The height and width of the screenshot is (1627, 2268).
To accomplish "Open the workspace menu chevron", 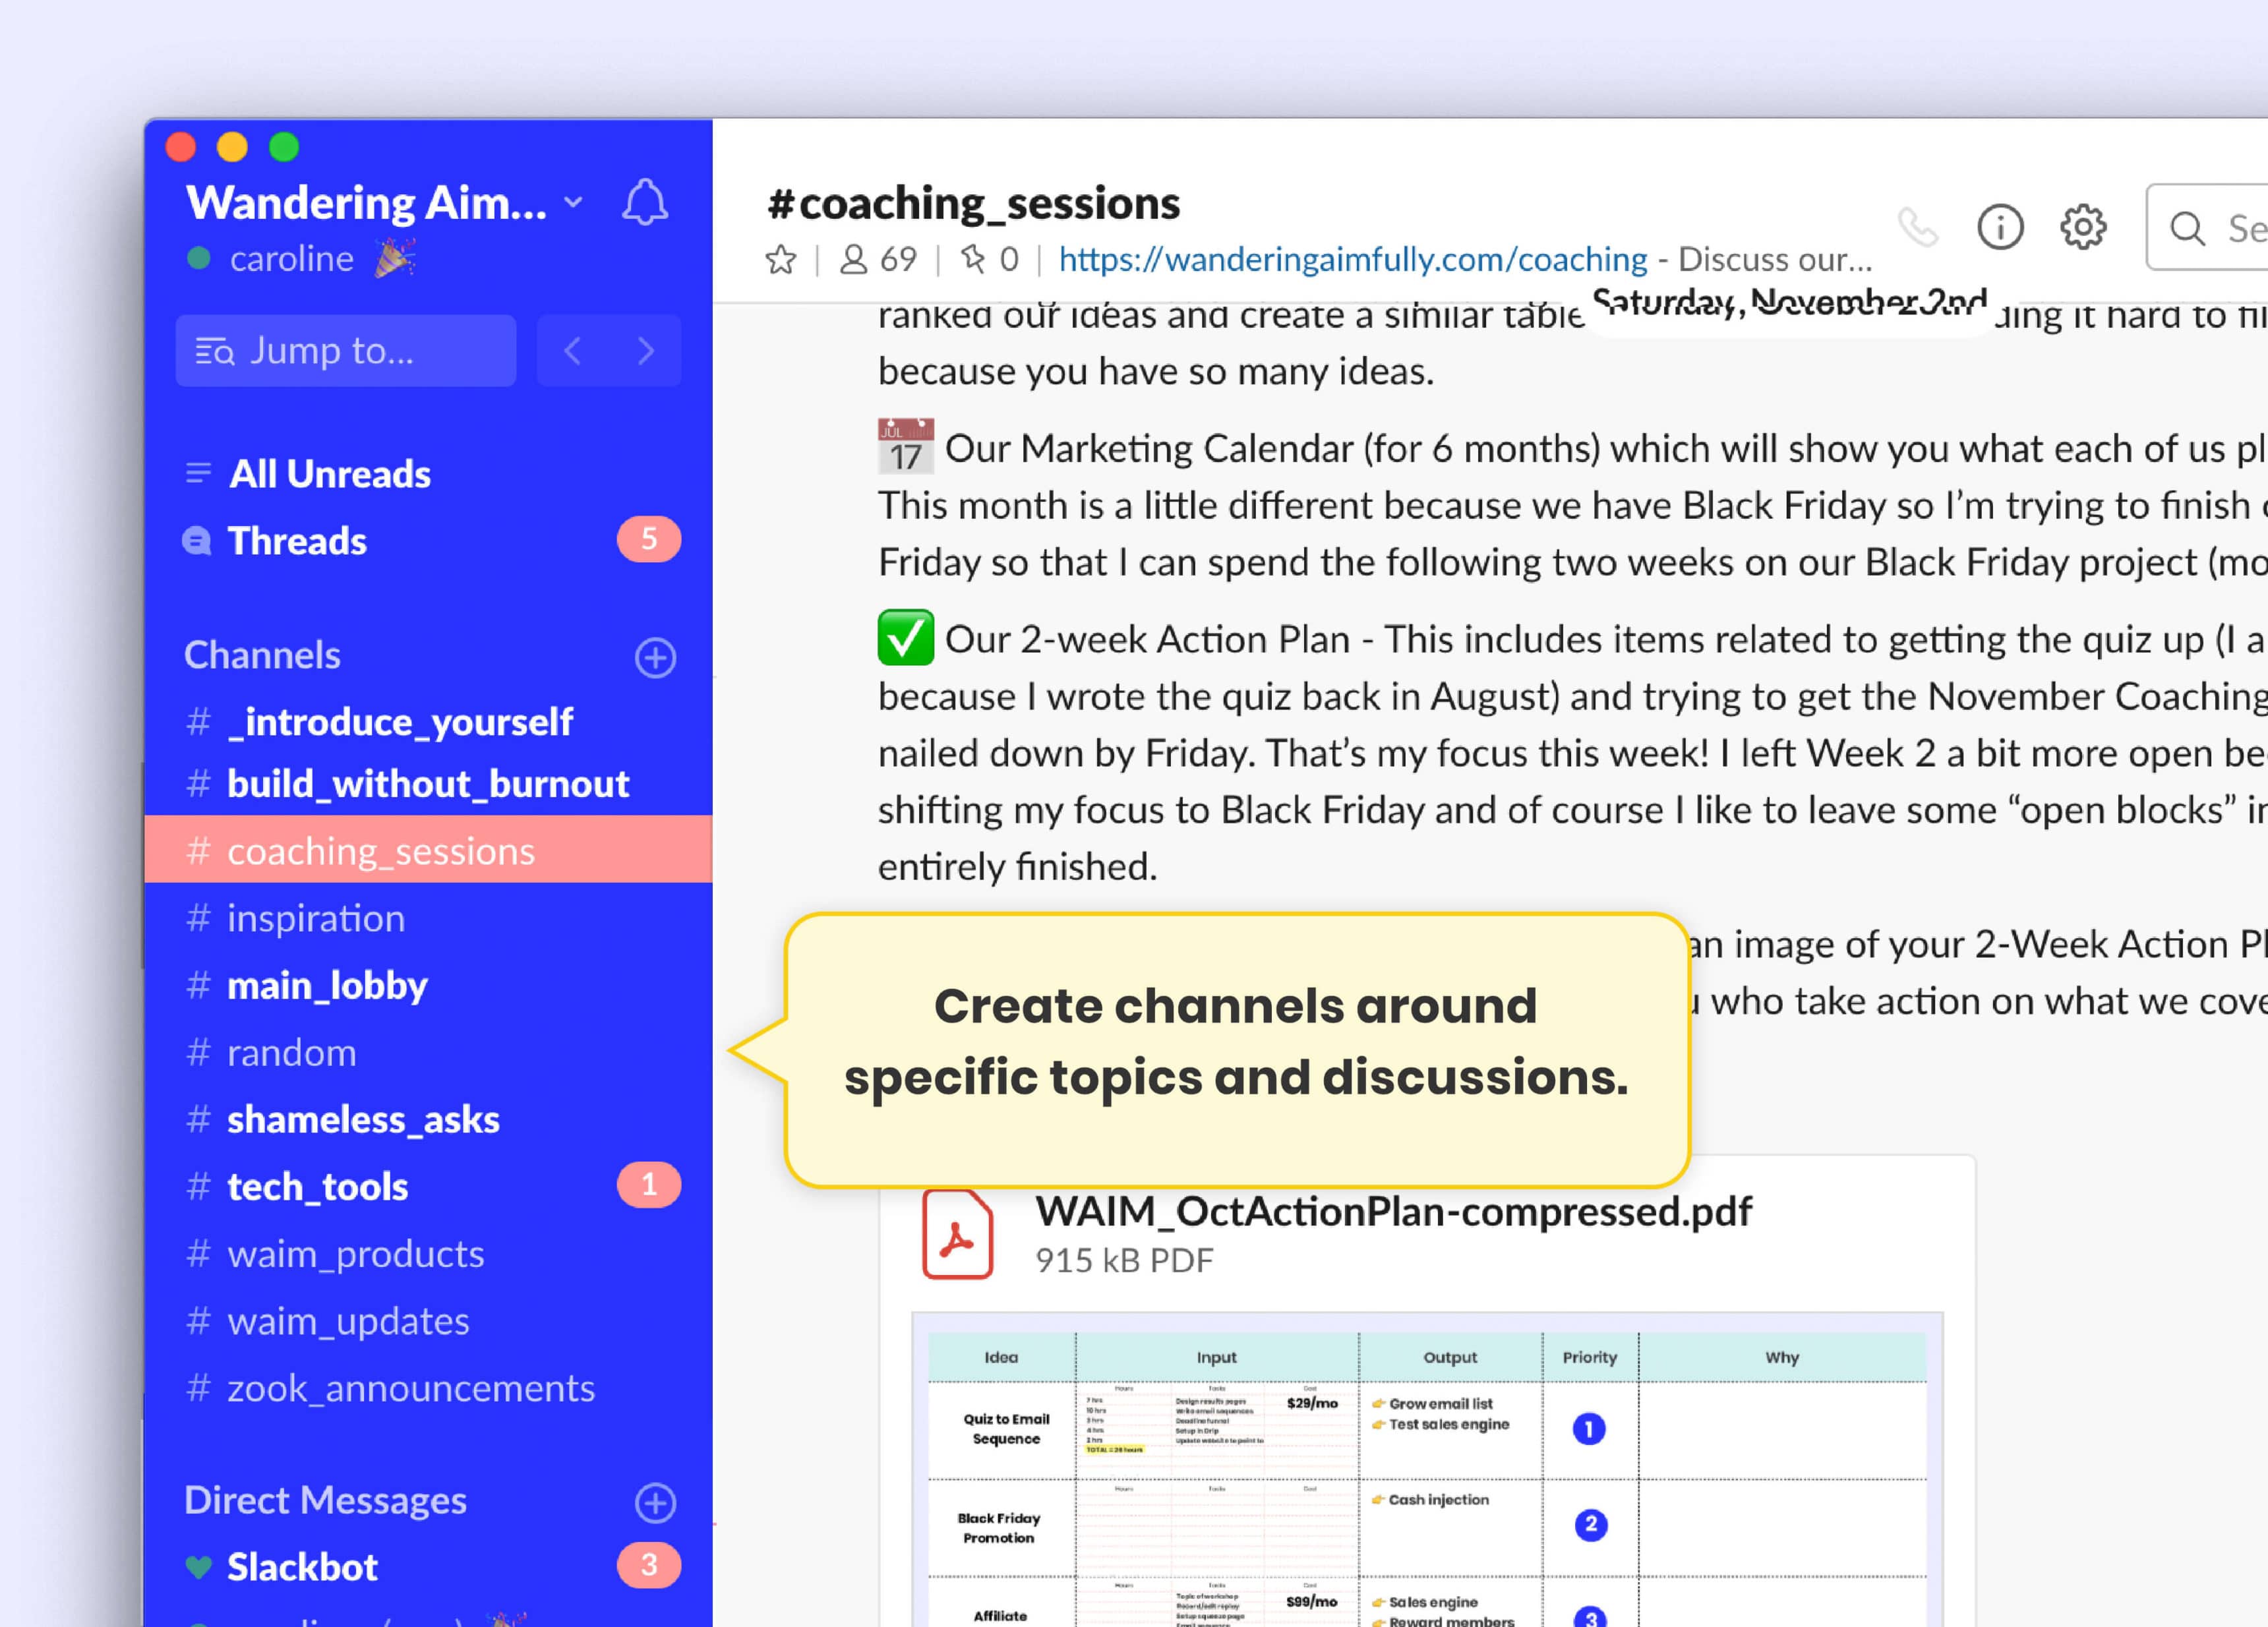I will click(573, 201).
